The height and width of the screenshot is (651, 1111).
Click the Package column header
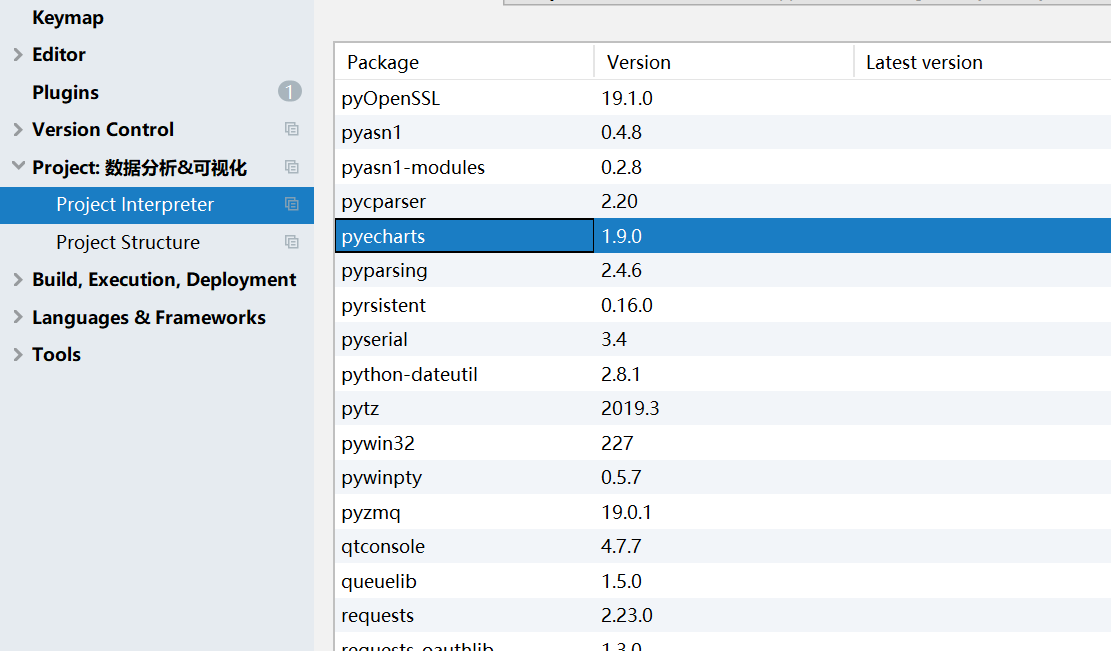coord(382,62)
